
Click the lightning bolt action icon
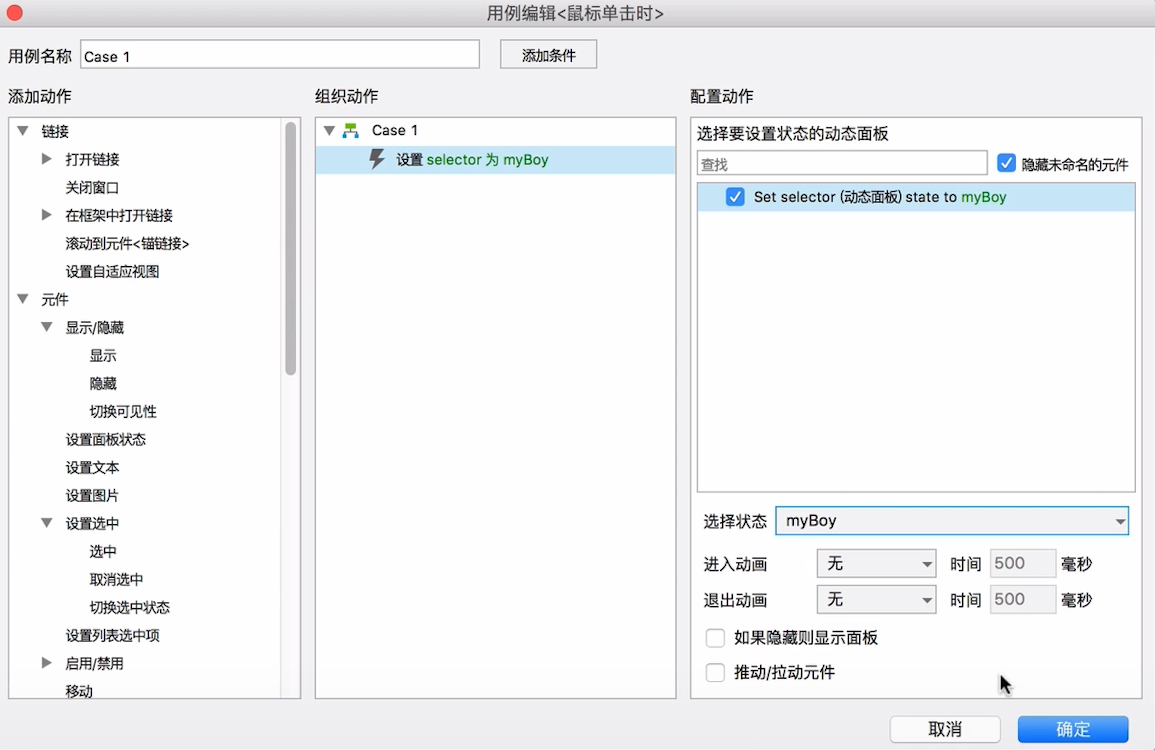[x=377, y=159]
